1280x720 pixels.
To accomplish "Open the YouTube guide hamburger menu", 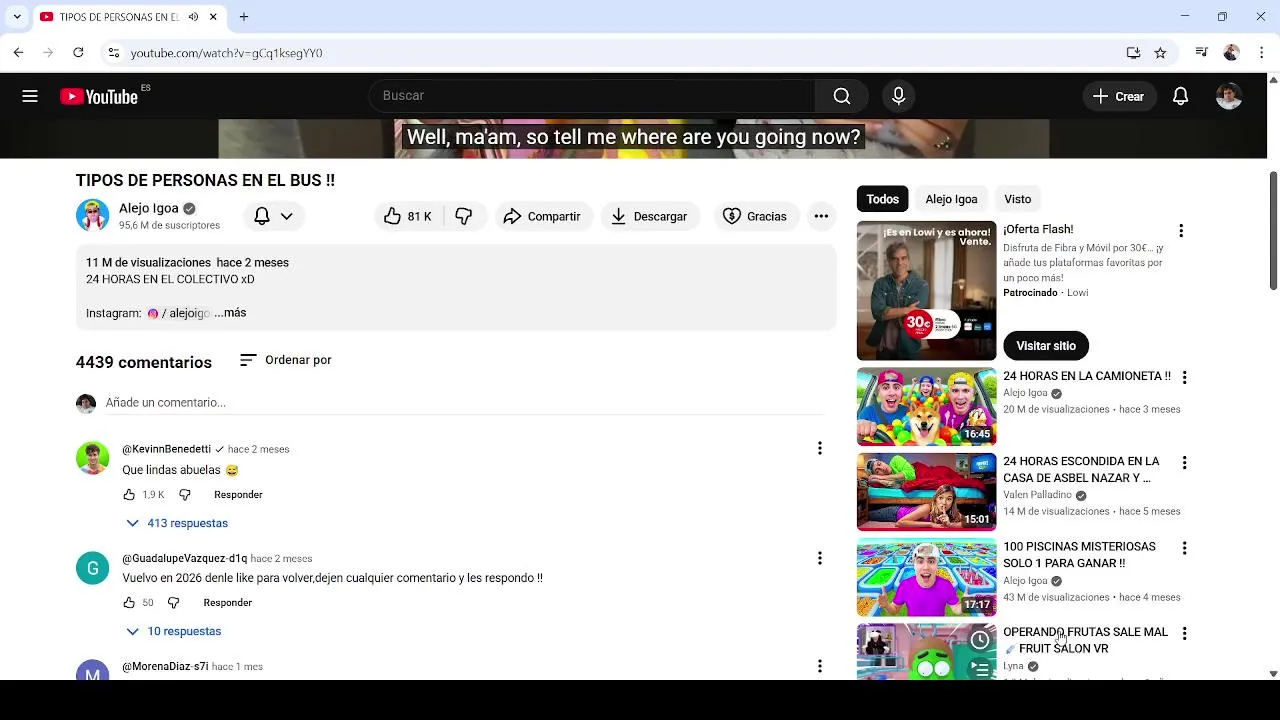I will (30, 96).
